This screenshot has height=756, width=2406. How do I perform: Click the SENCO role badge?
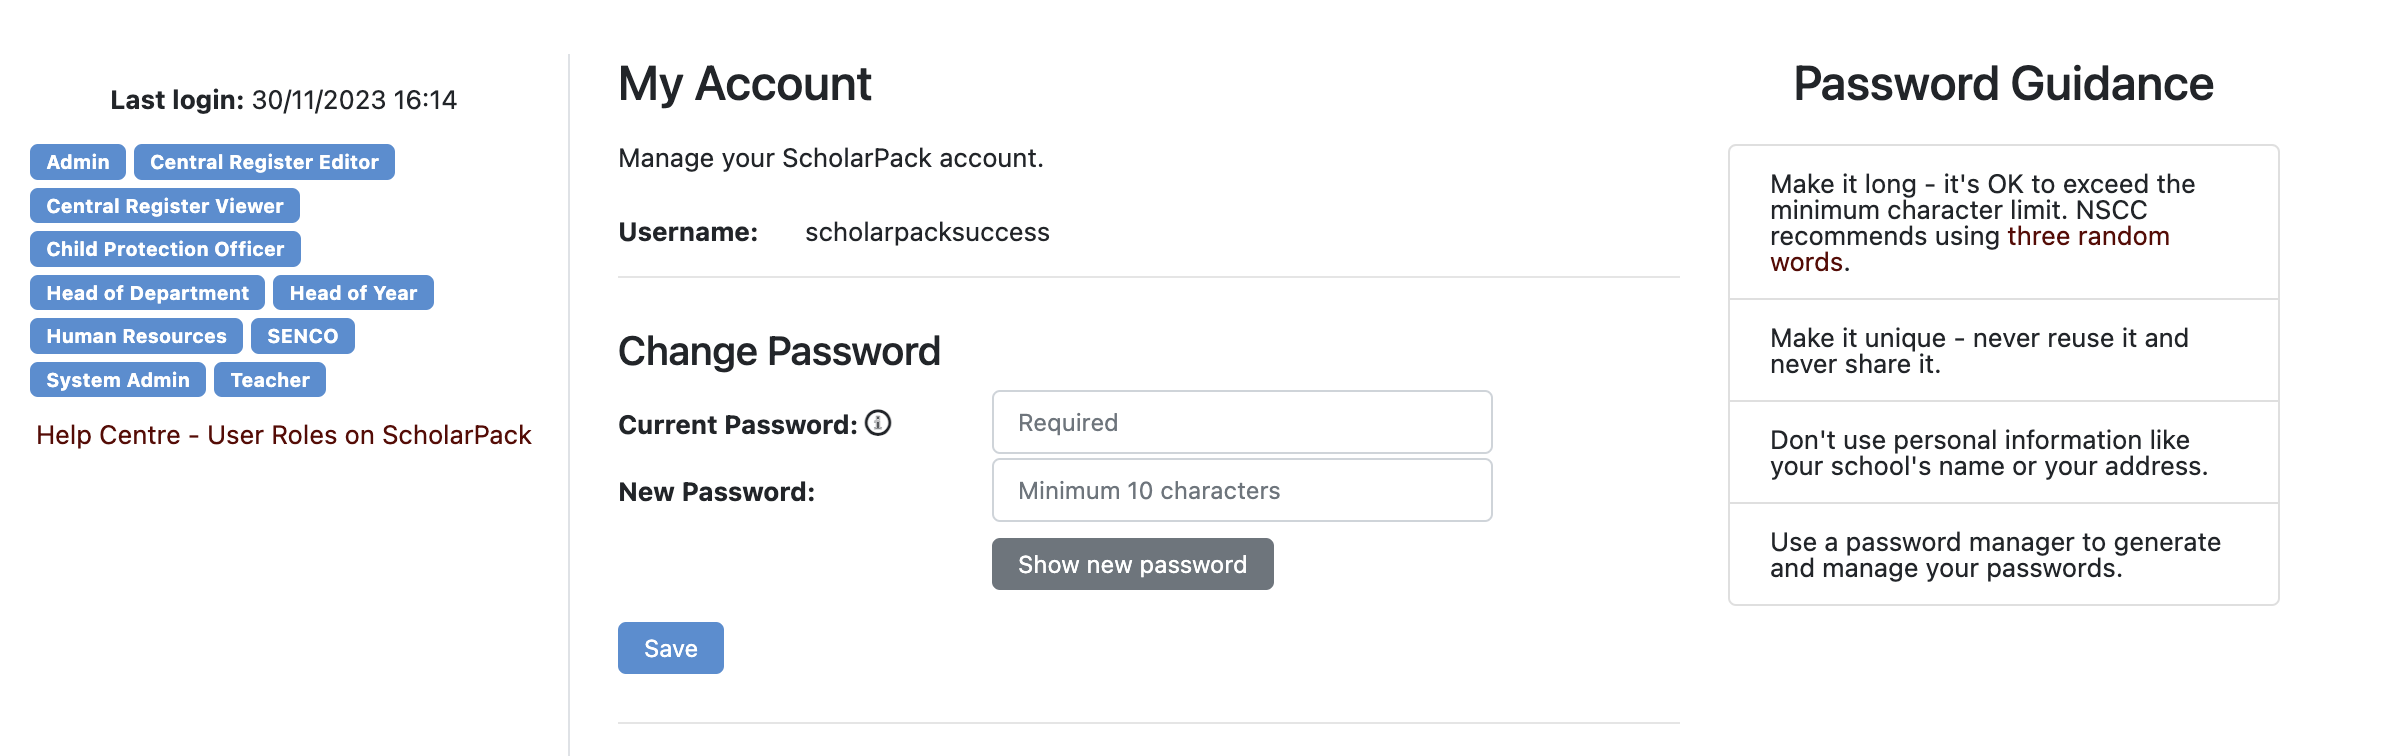coord(302,336)
